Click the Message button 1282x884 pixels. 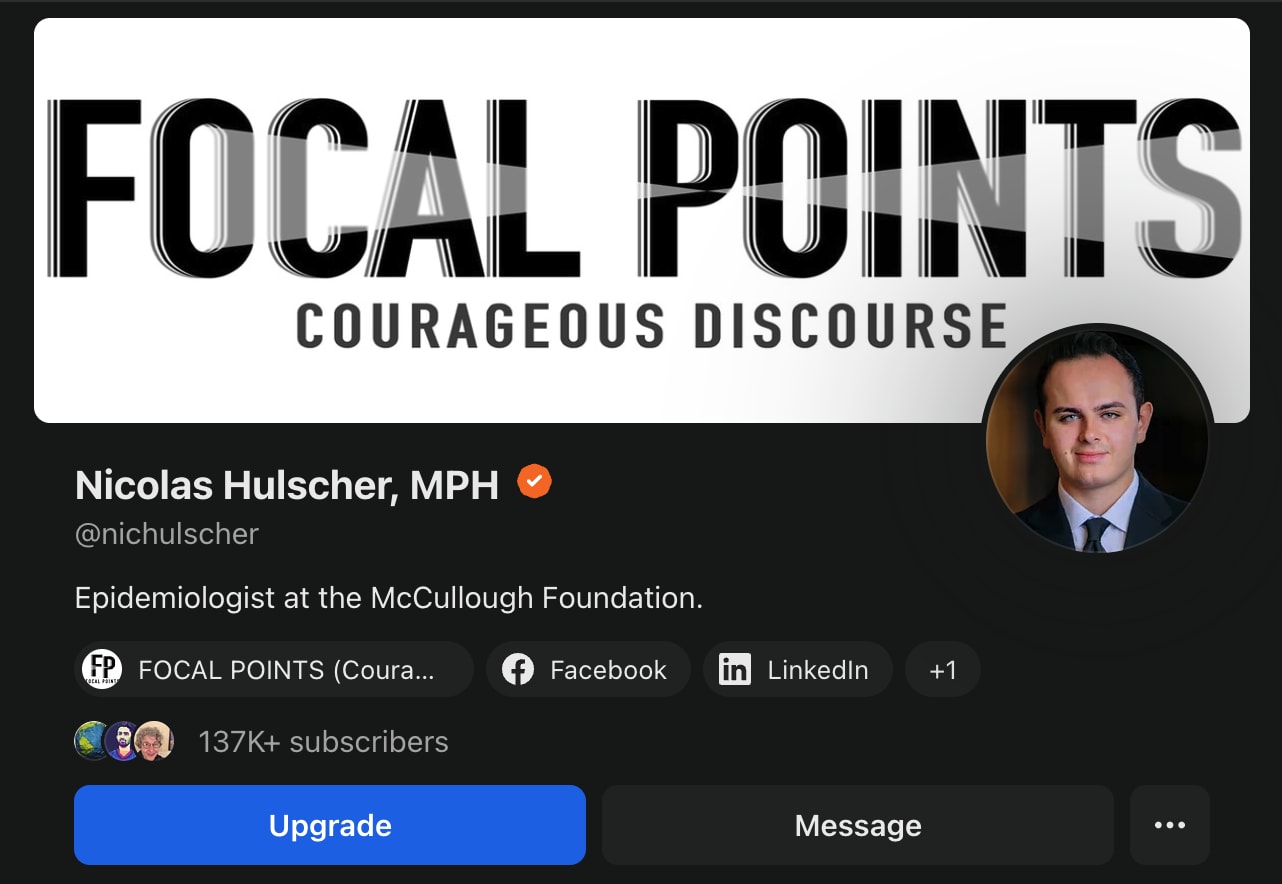pos(858,825)
